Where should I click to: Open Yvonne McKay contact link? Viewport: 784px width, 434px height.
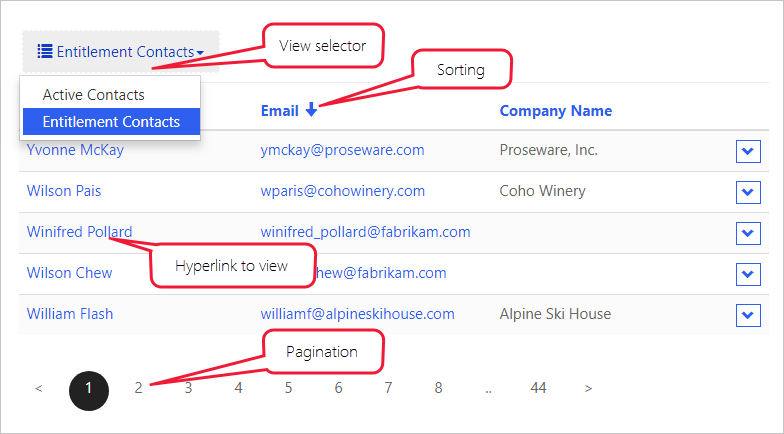(x=69, y=150)
